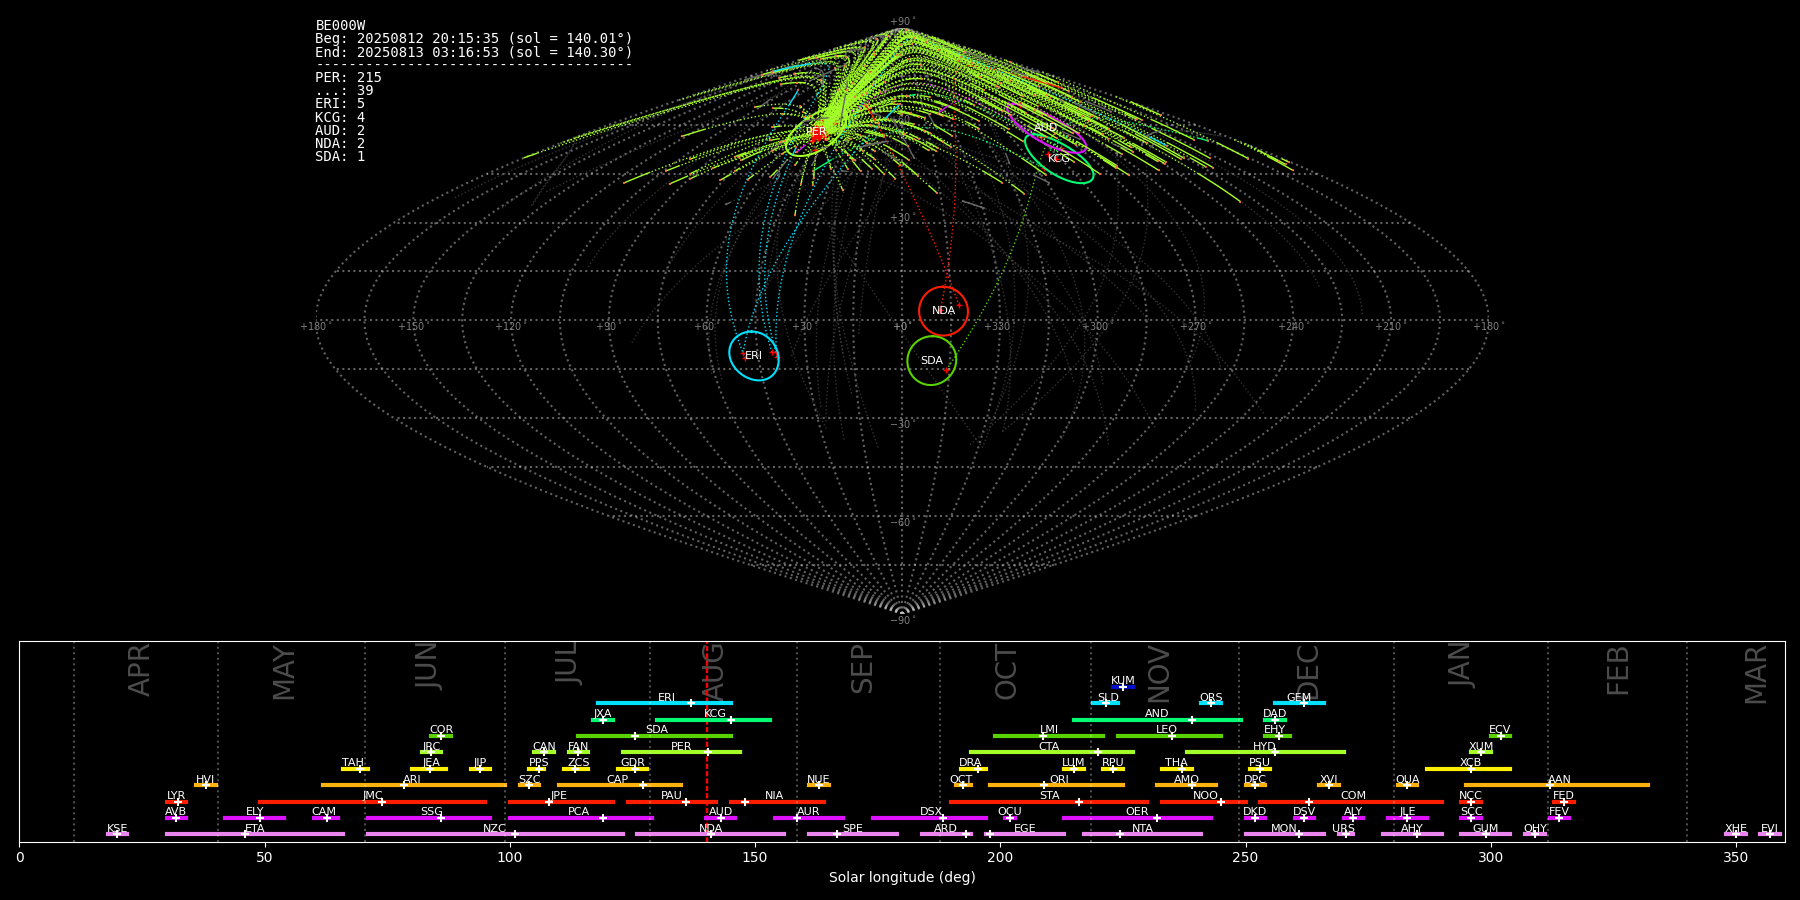Click the −90° latitude label below the map
This screenshot has height=900, width=1800.
pos(901,620)
